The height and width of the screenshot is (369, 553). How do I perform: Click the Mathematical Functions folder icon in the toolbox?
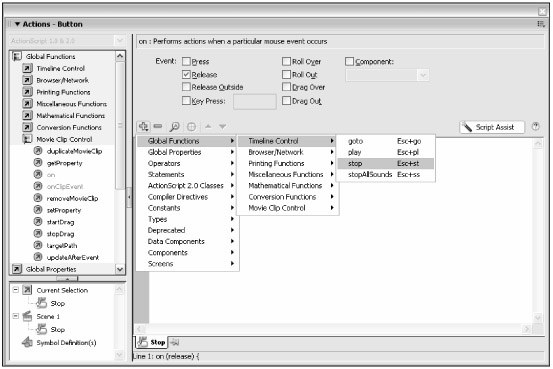[x=27, y=115]
